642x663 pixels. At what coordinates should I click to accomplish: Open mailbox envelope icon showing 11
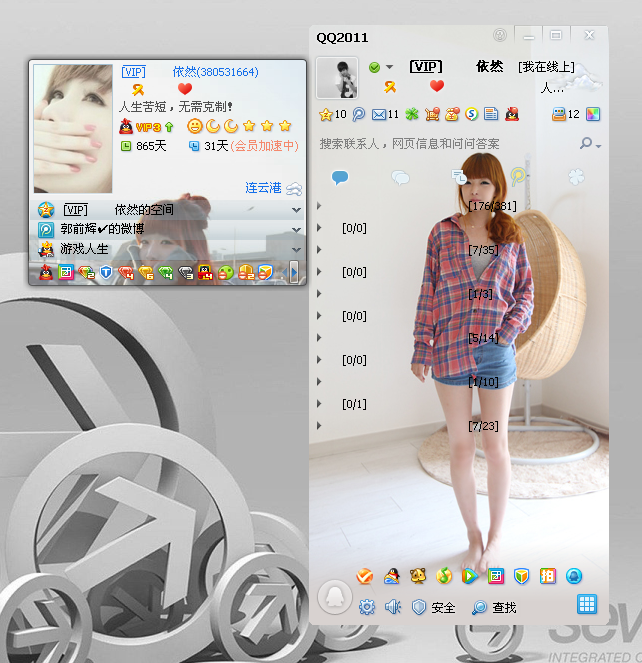click(385, 114)
